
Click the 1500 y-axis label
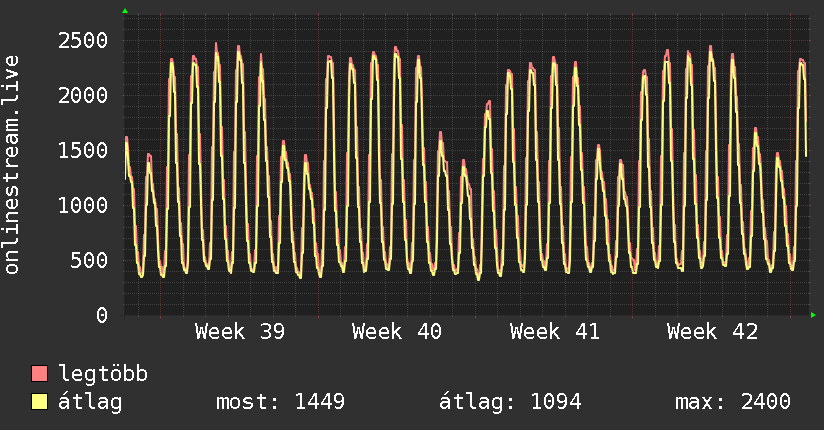pos(83,150)
